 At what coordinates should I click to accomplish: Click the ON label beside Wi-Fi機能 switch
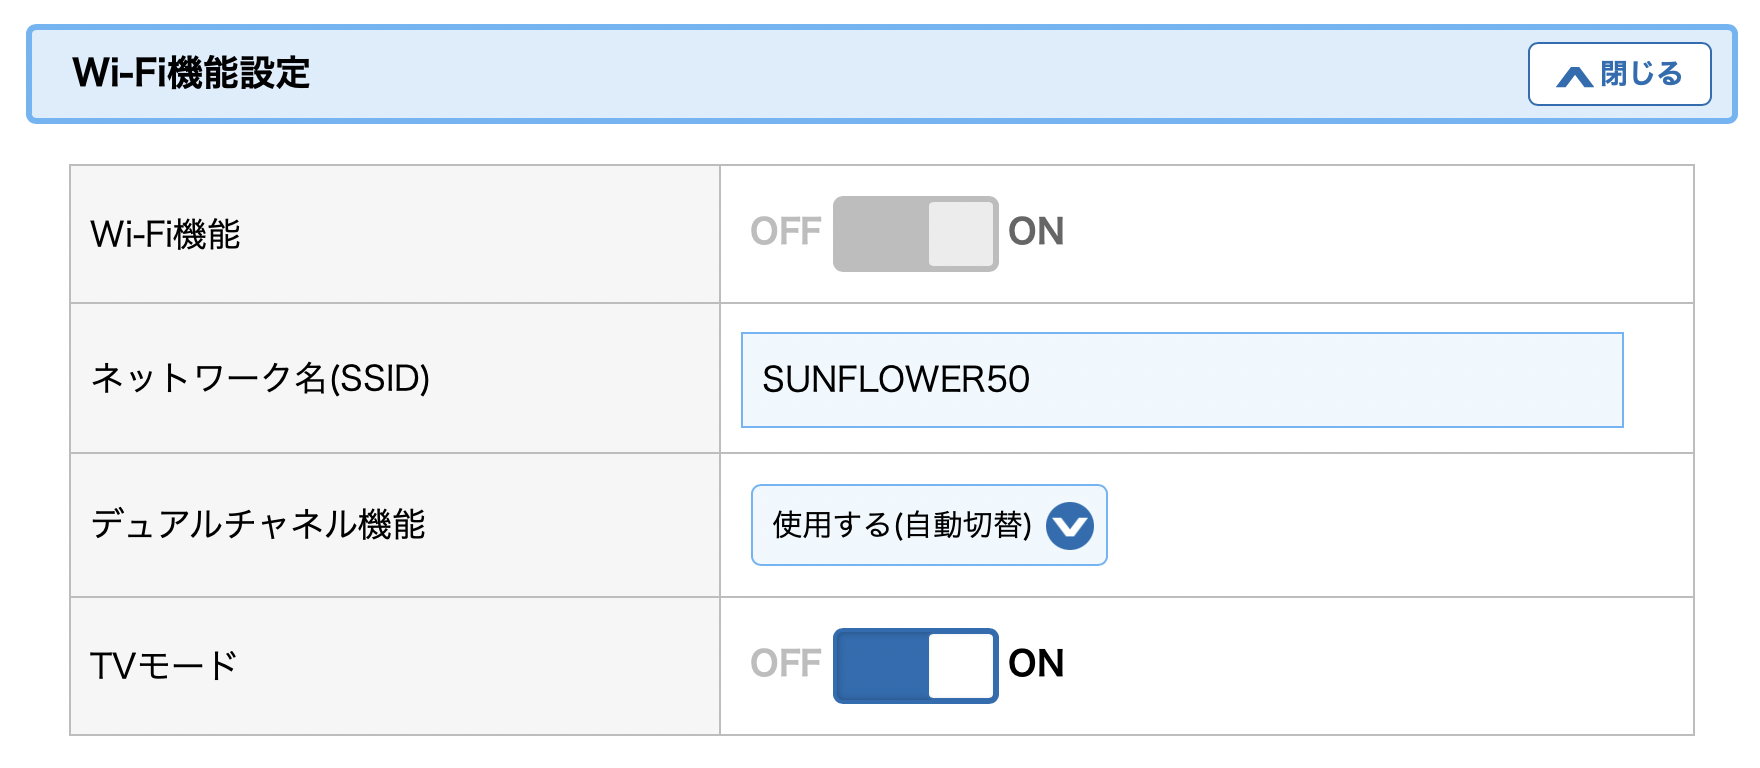(1036, 232)
